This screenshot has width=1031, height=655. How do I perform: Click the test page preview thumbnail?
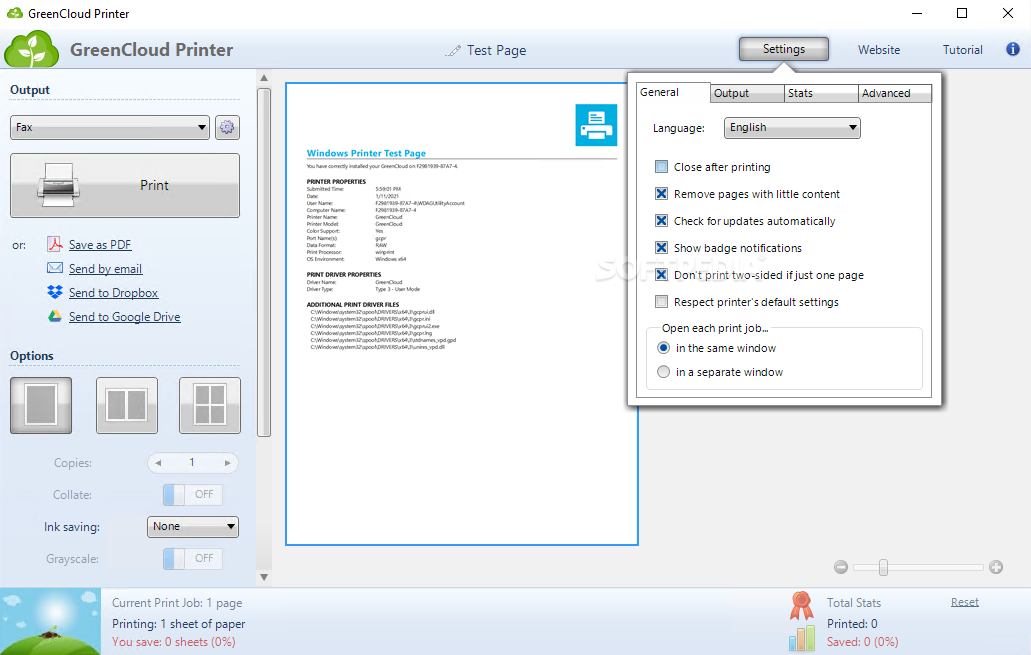tap(462, 314)
